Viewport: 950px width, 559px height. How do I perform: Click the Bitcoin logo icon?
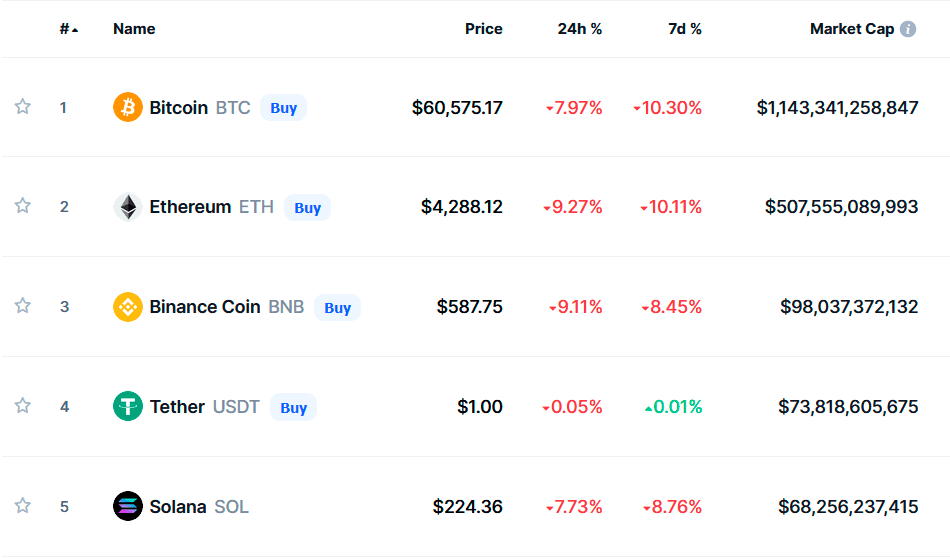coord(128,107)
